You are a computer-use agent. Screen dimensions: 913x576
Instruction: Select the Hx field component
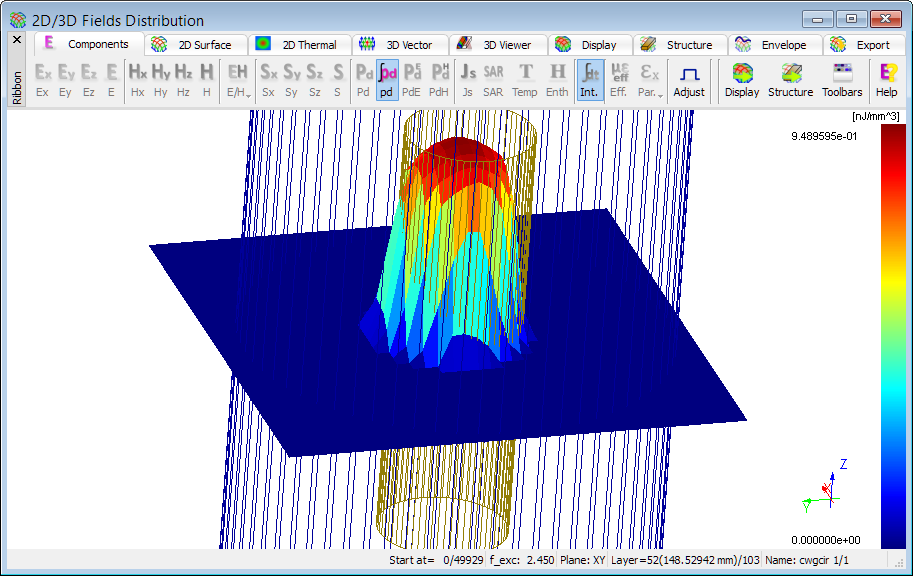pyautogui.click(x=137, y=80)
